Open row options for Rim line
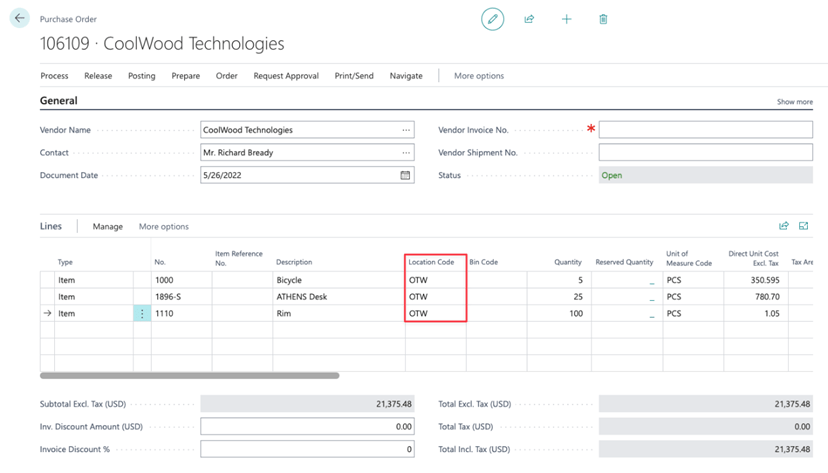 [x=142, y=313]
